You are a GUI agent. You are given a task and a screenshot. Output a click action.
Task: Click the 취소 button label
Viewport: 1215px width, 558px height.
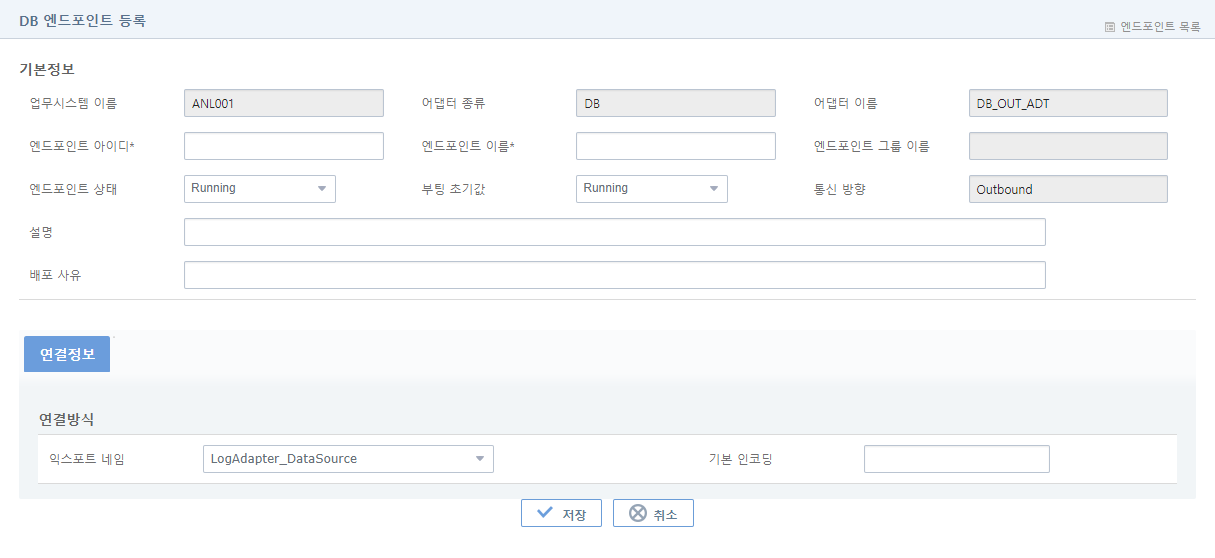pos(666,514)
